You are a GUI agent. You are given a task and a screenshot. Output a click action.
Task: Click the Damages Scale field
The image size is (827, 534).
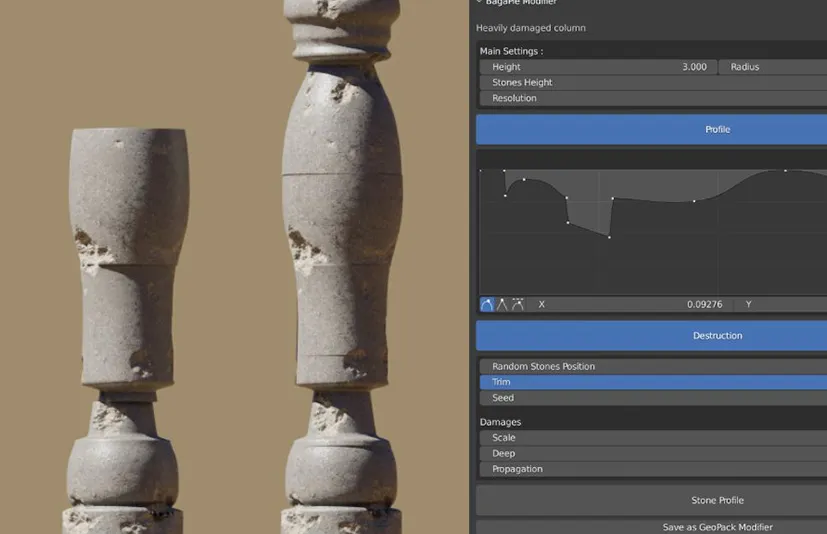[651, 438]
